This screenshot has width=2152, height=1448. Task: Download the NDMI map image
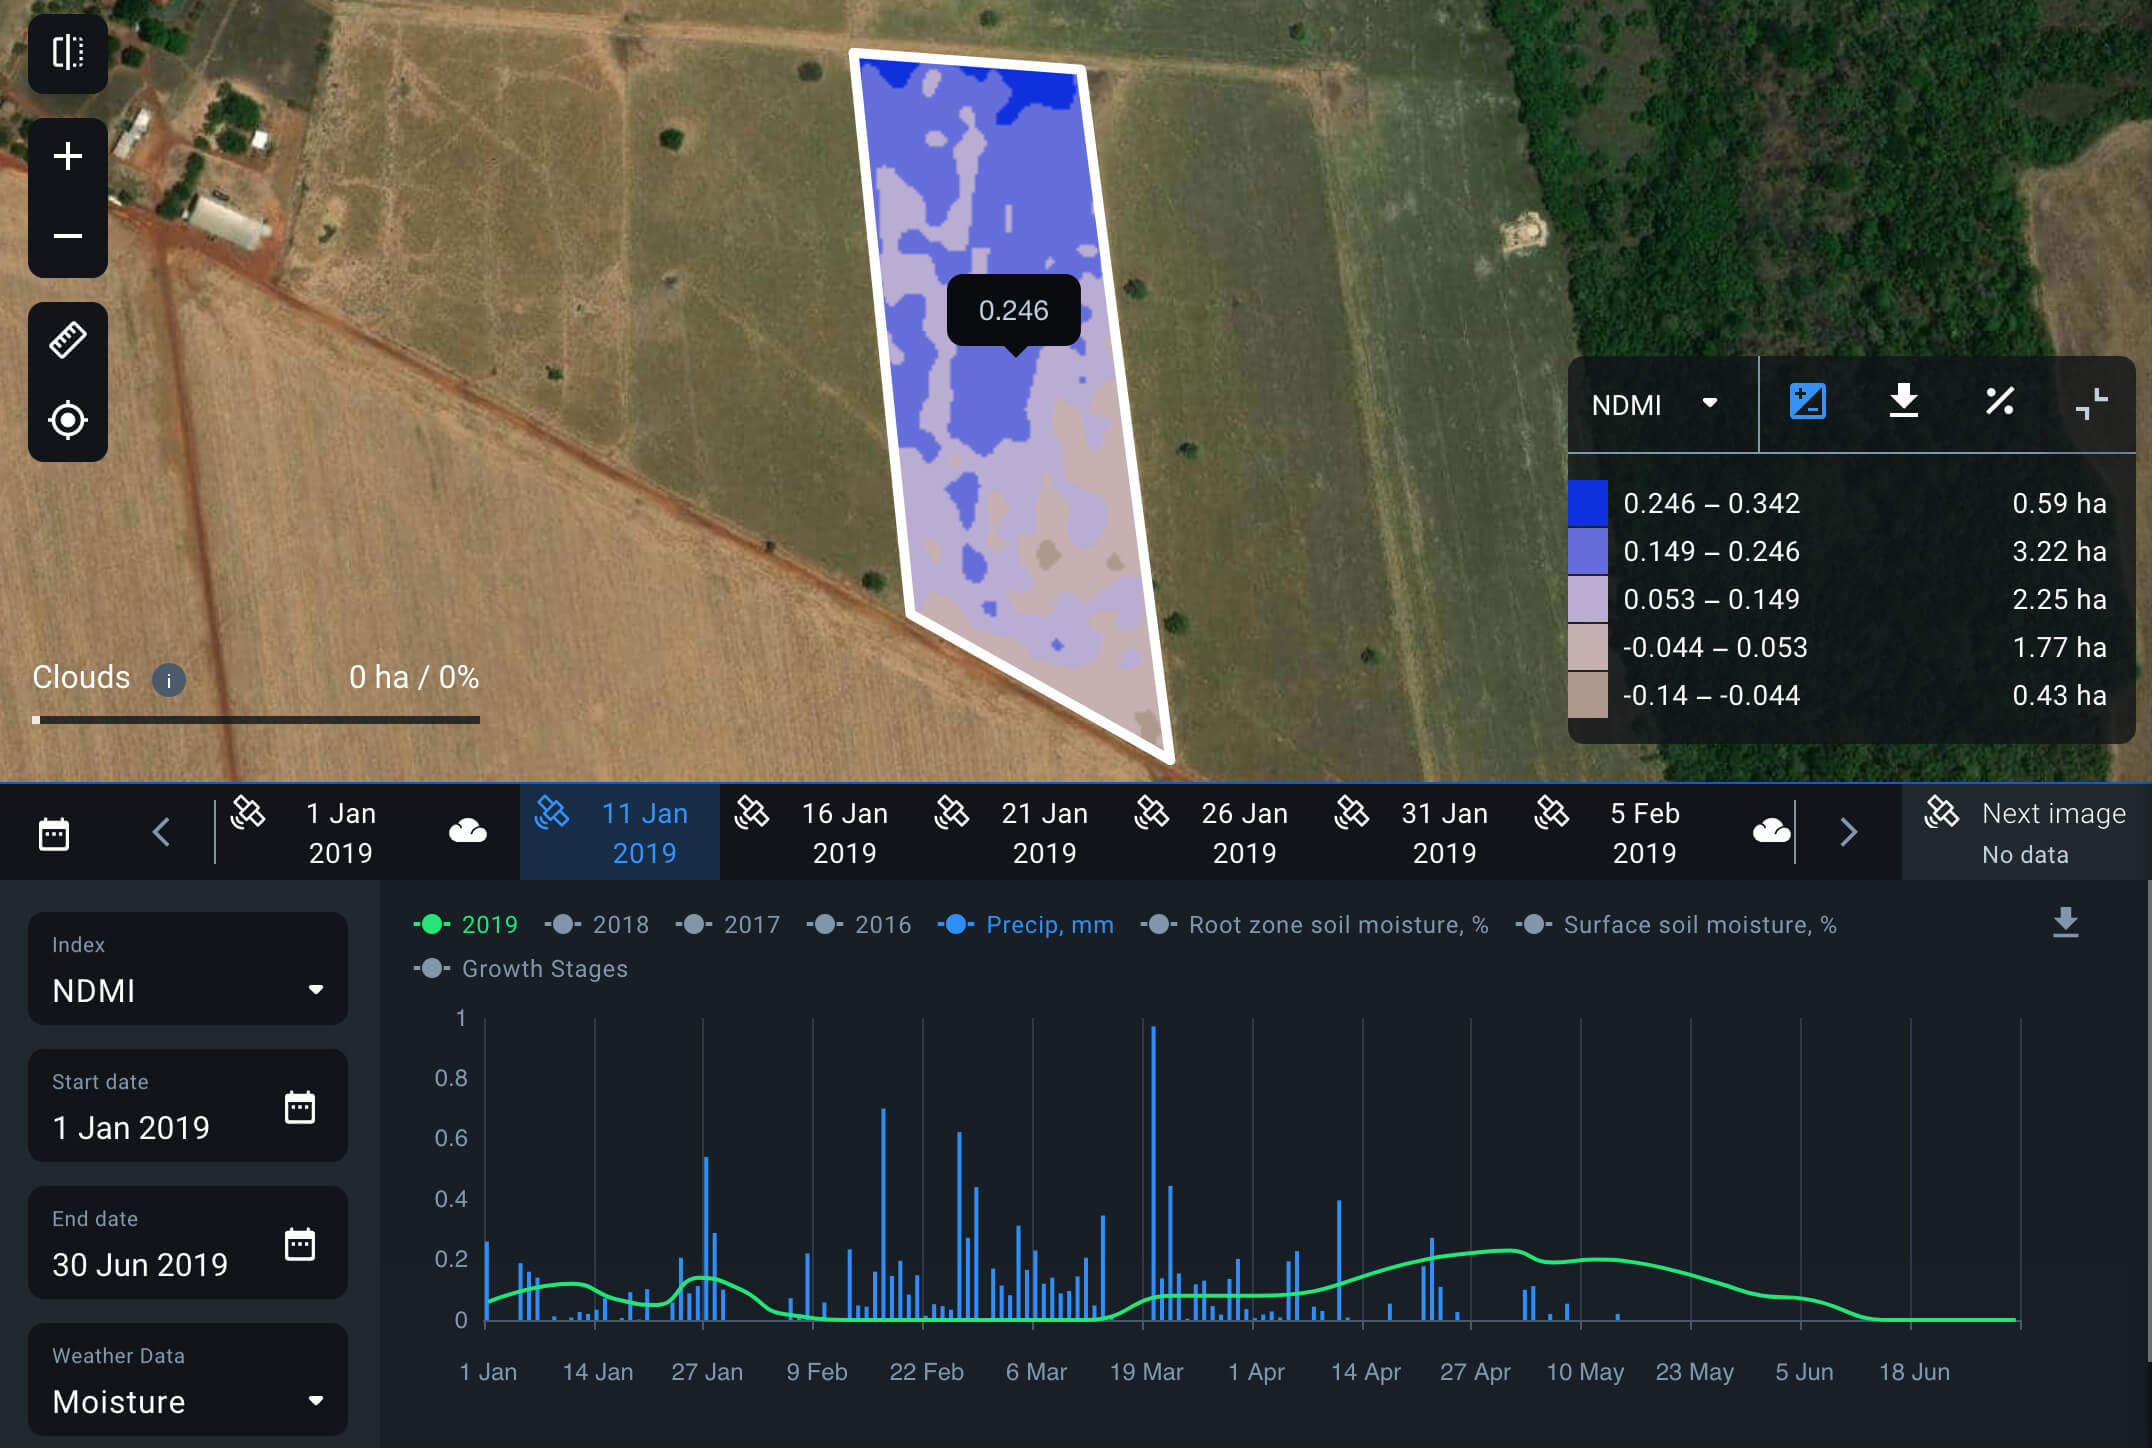click(x=1903, y=402)
